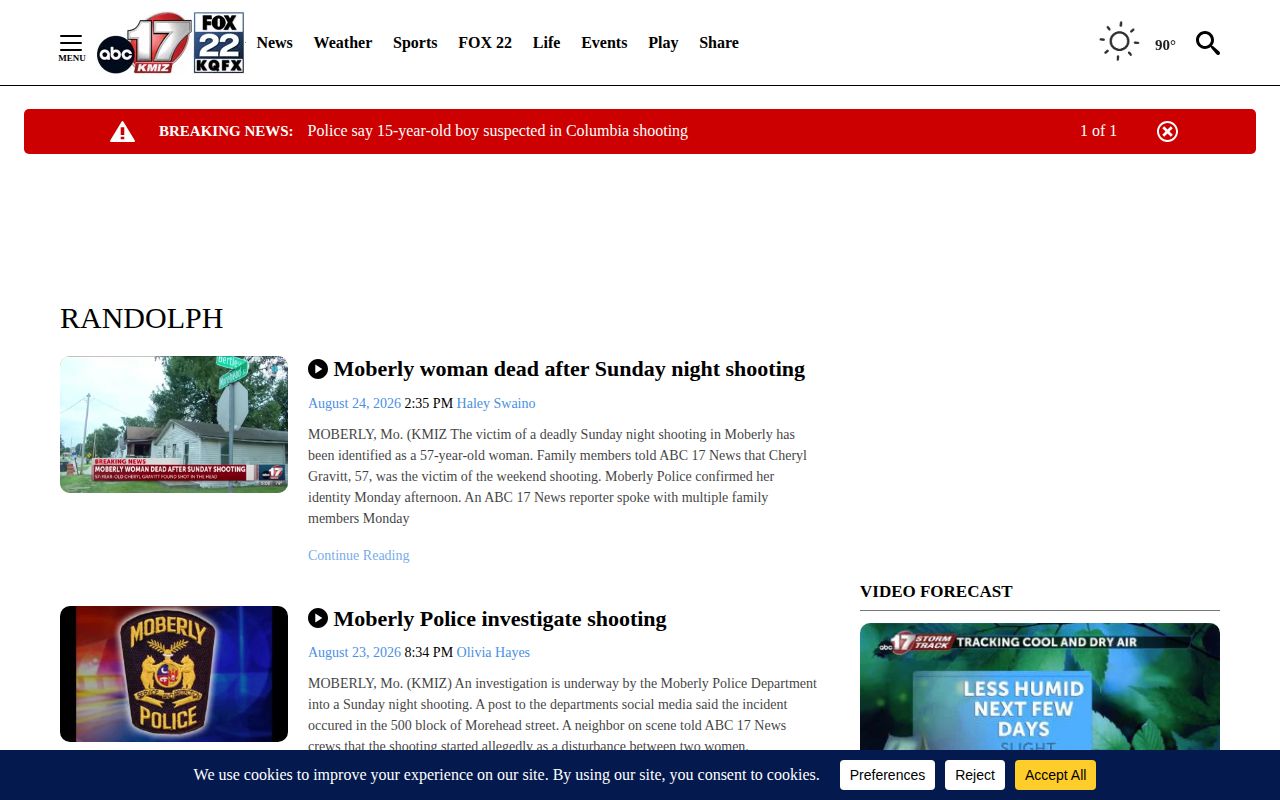Image resolution: width=1280 pixels, height=800 pixels.
Task: Open the Moberly house scene thumbnail
Action: pos(174,424)
